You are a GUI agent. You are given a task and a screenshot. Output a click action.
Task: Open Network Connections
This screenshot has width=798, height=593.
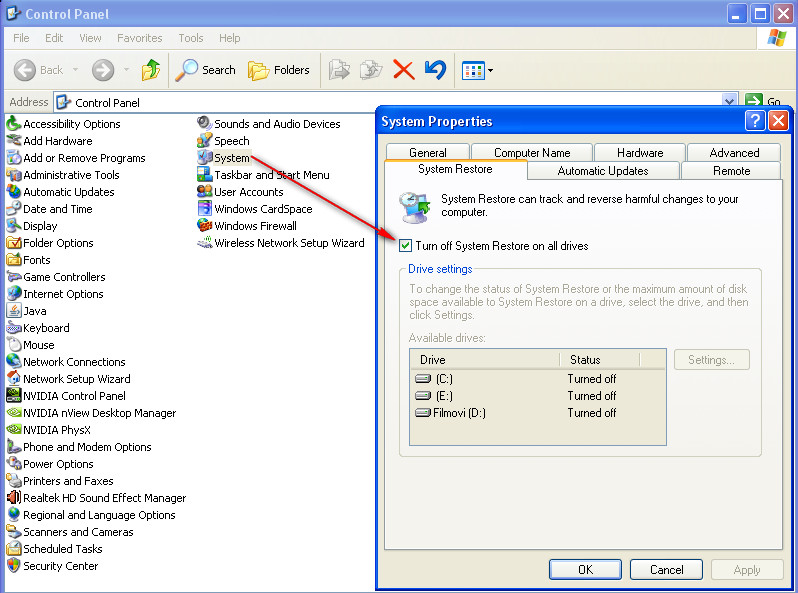(x=66, y=362)
